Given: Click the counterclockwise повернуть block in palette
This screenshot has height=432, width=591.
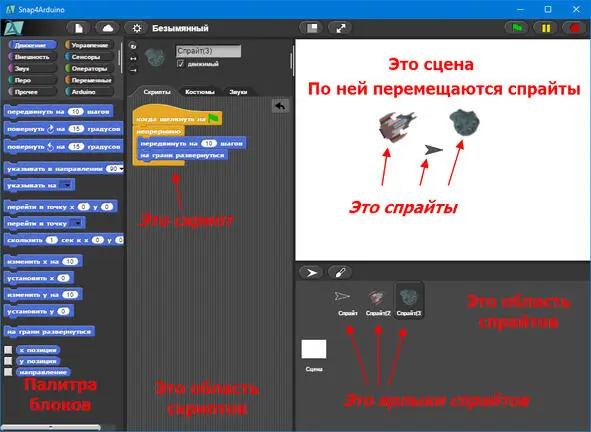Looking at the screenshot, I should [x=63, y=147].
